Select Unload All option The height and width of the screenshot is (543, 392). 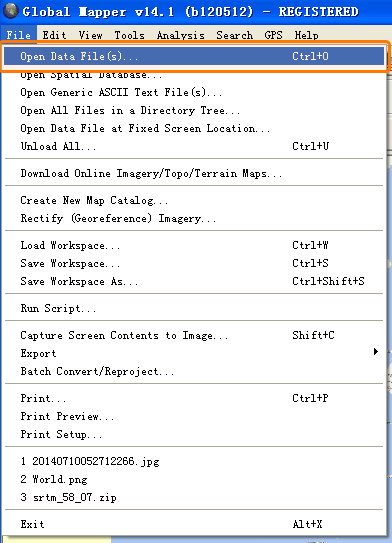point(194,146)
